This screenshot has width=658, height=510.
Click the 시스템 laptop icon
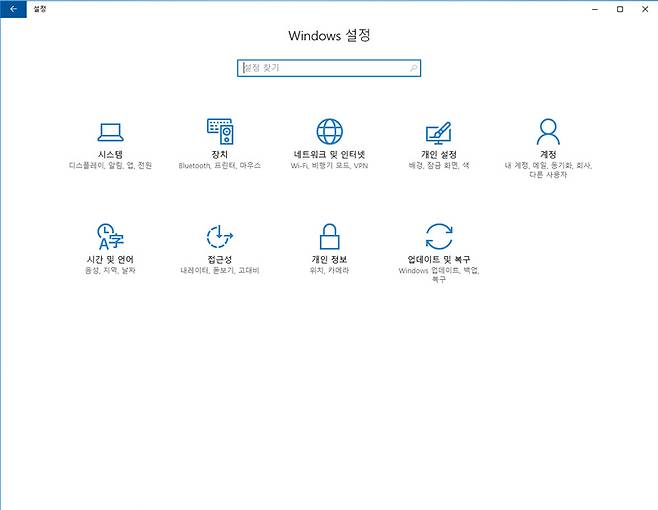110,132
